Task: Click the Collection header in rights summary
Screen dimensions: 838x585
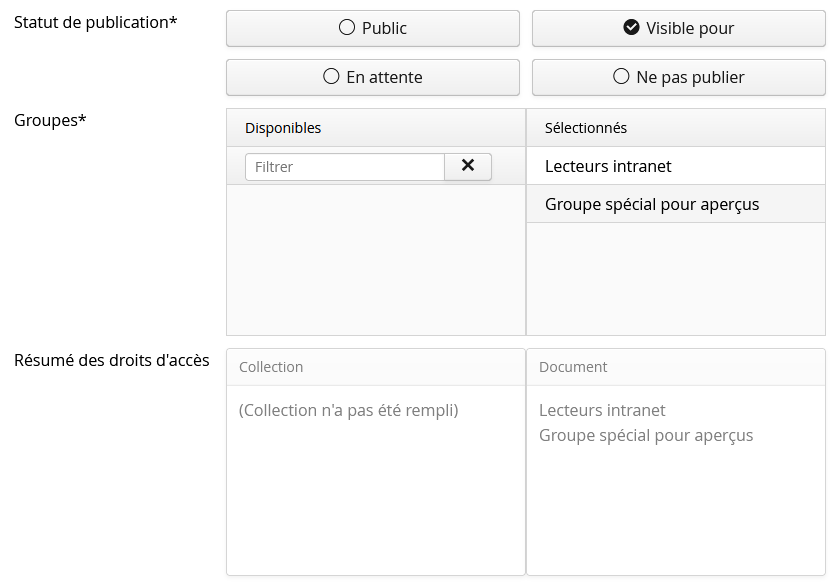Action: click(271, 367)
